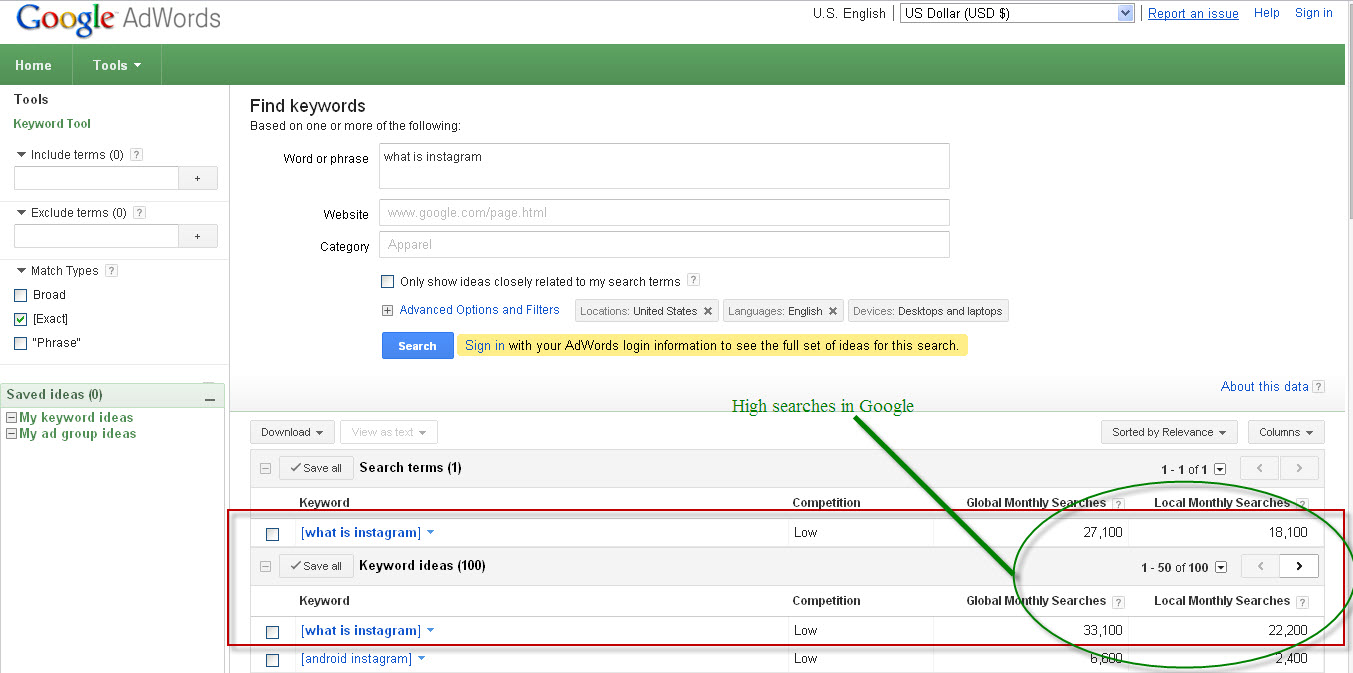
Task: Click the Advanced Options and Filters link
Action: pyautogui.click(x=480, y=310)
